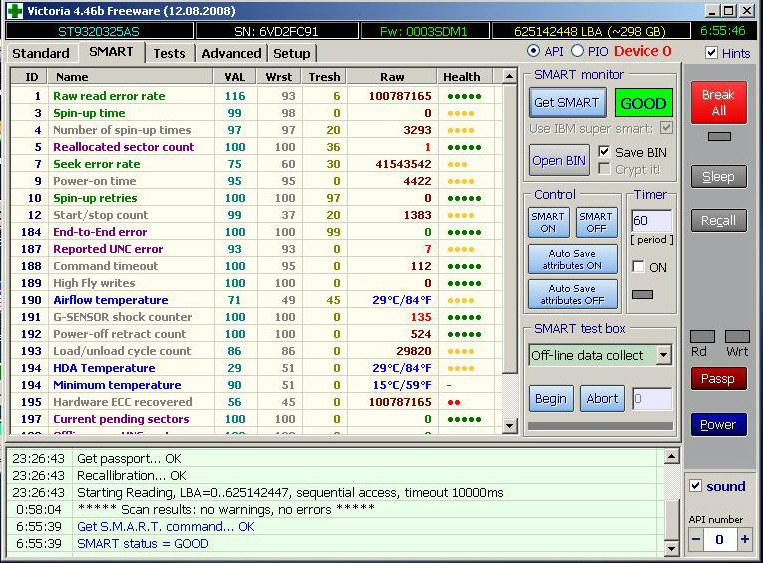Select the Reallocated sector count row
This screenshot has height=563, width=763.
[123, 147]
